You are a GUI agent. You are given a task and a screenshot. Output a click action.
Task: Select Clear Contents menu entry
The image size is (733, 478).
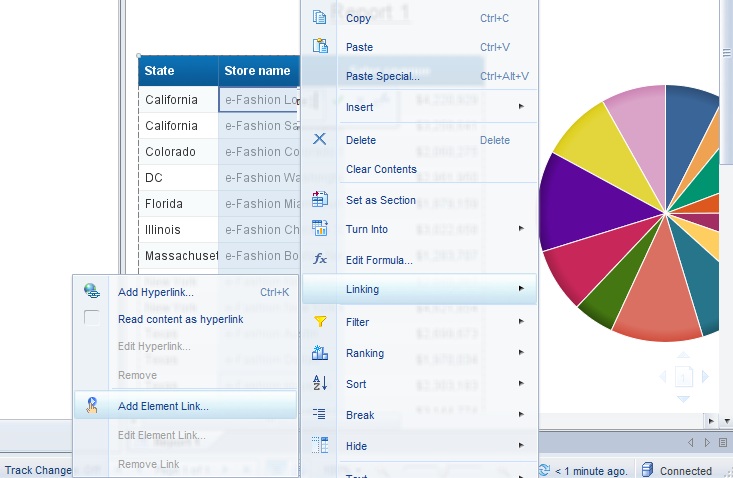[x=420, y=169]
